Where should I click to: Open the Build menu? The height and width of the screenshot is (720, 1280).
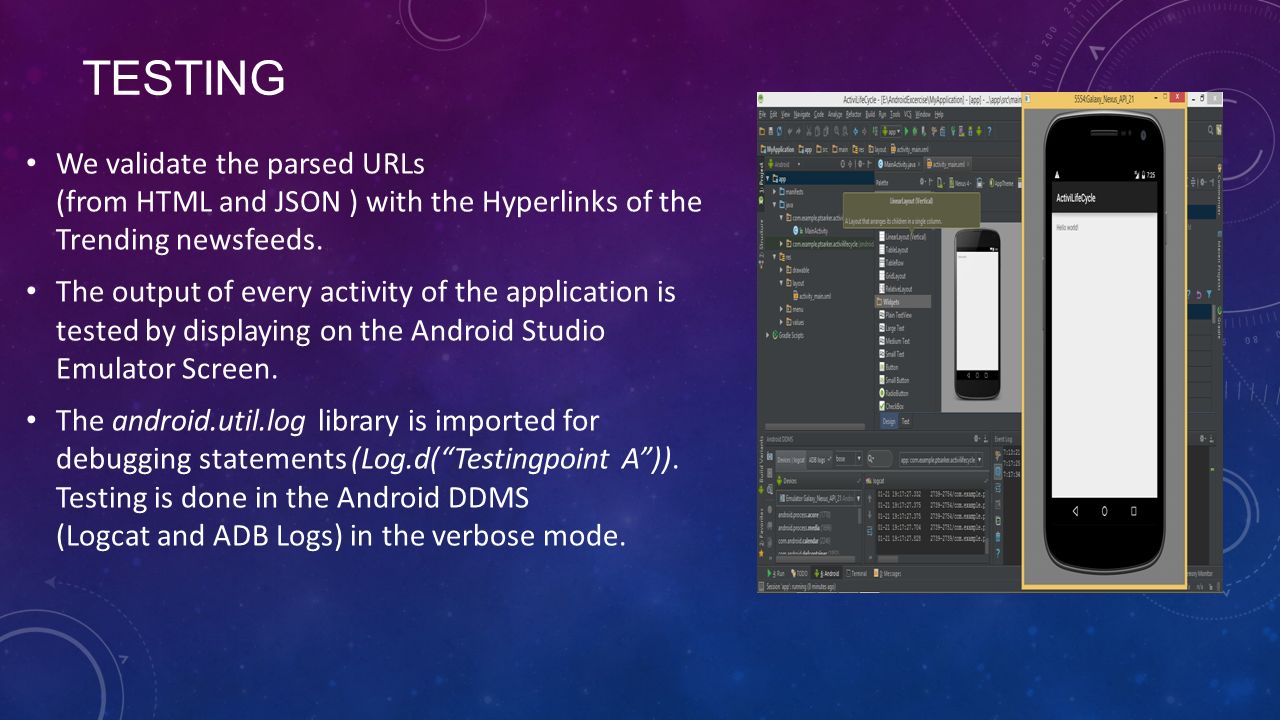tap(870, 115)
